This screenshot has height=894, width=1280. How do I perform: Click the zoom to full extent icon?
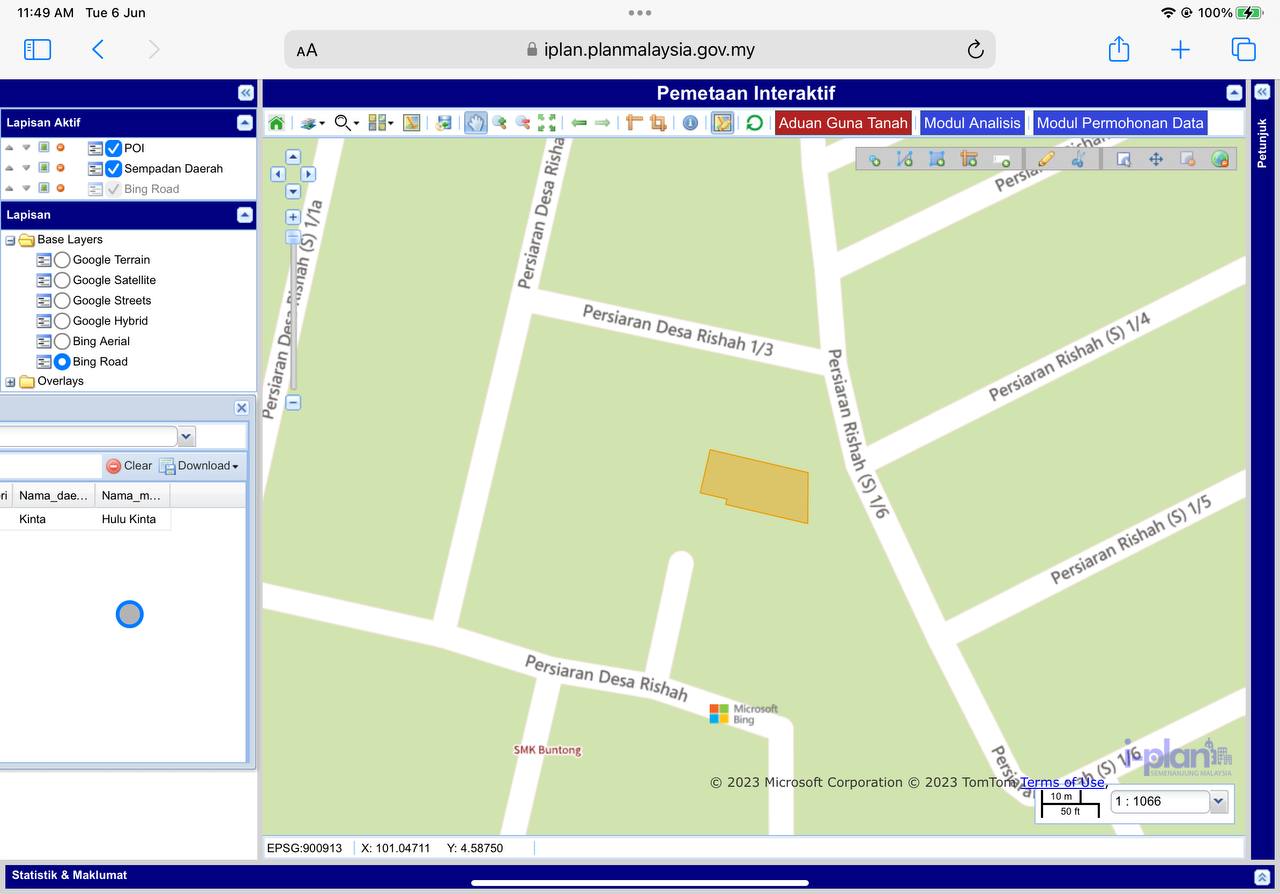tap(547, 123)
